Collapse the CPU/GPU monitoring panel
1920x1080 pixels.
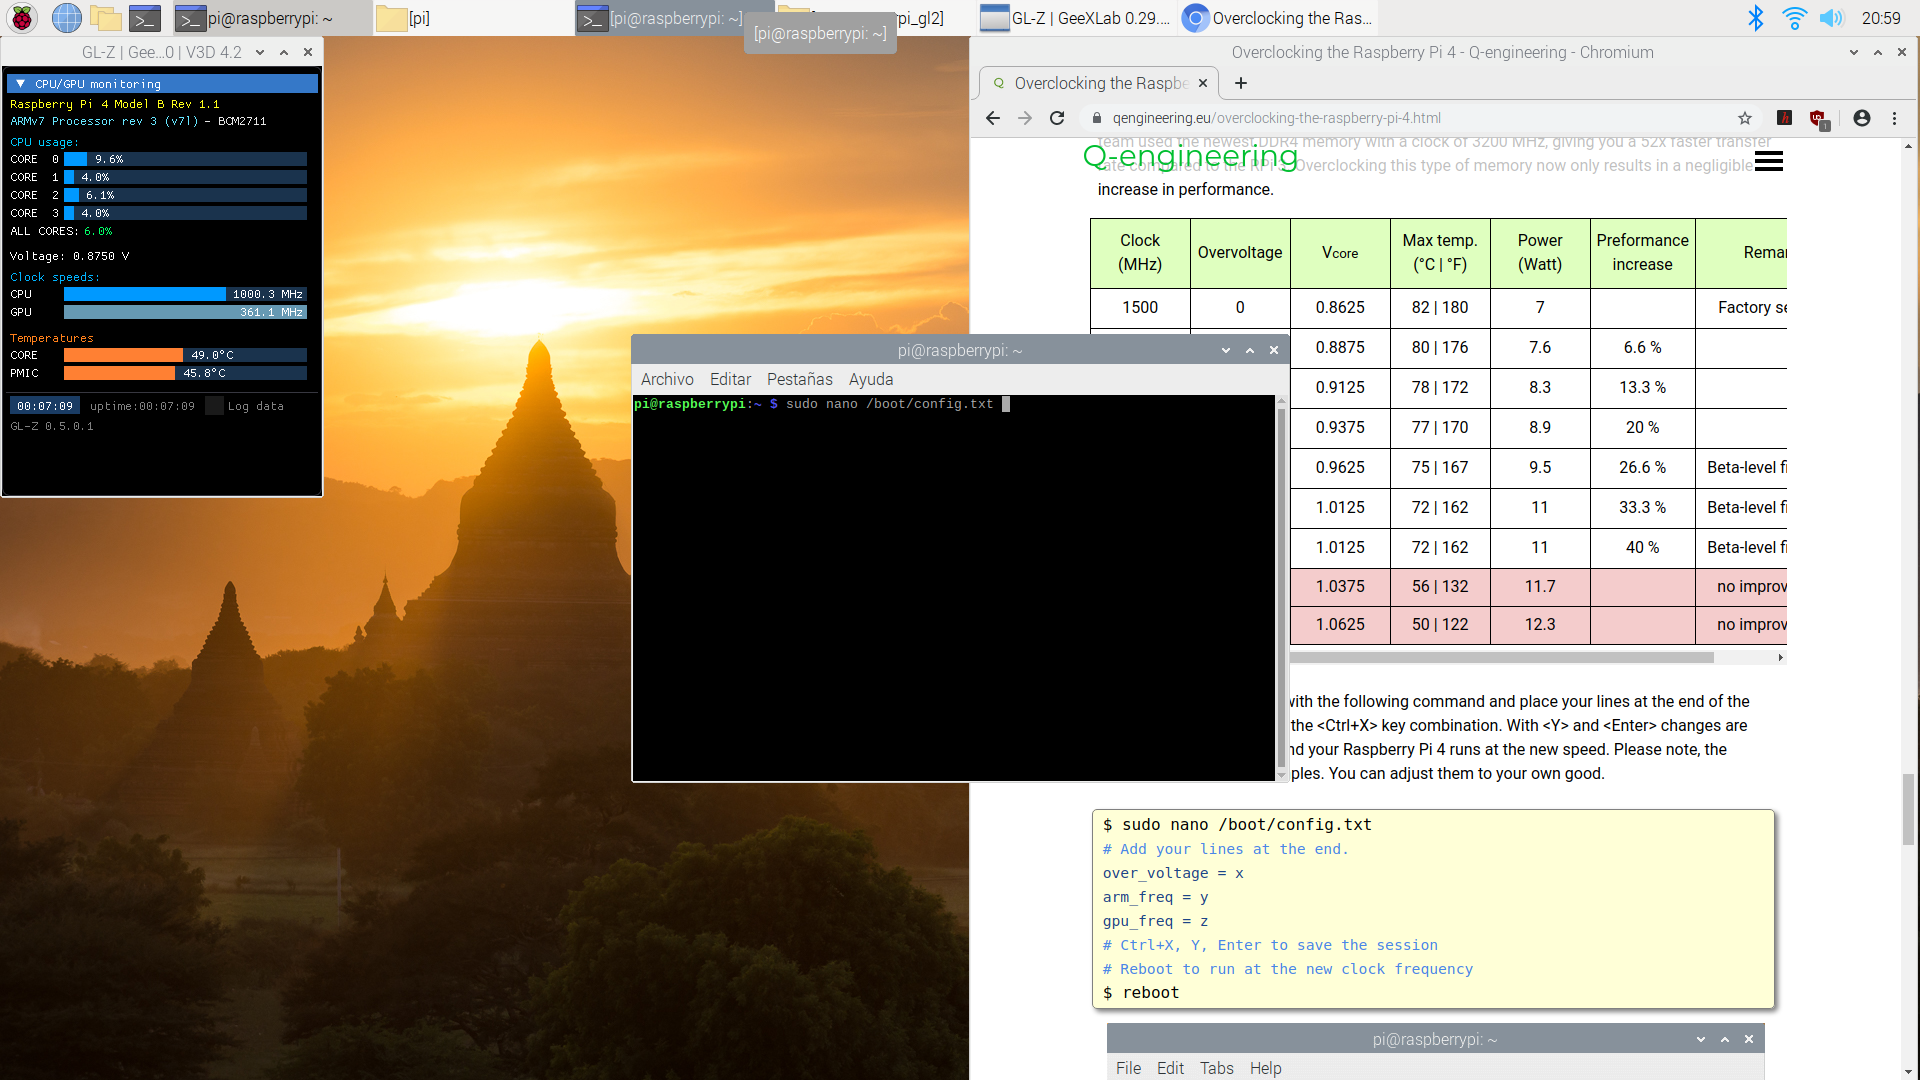click(x=20, y=84)
